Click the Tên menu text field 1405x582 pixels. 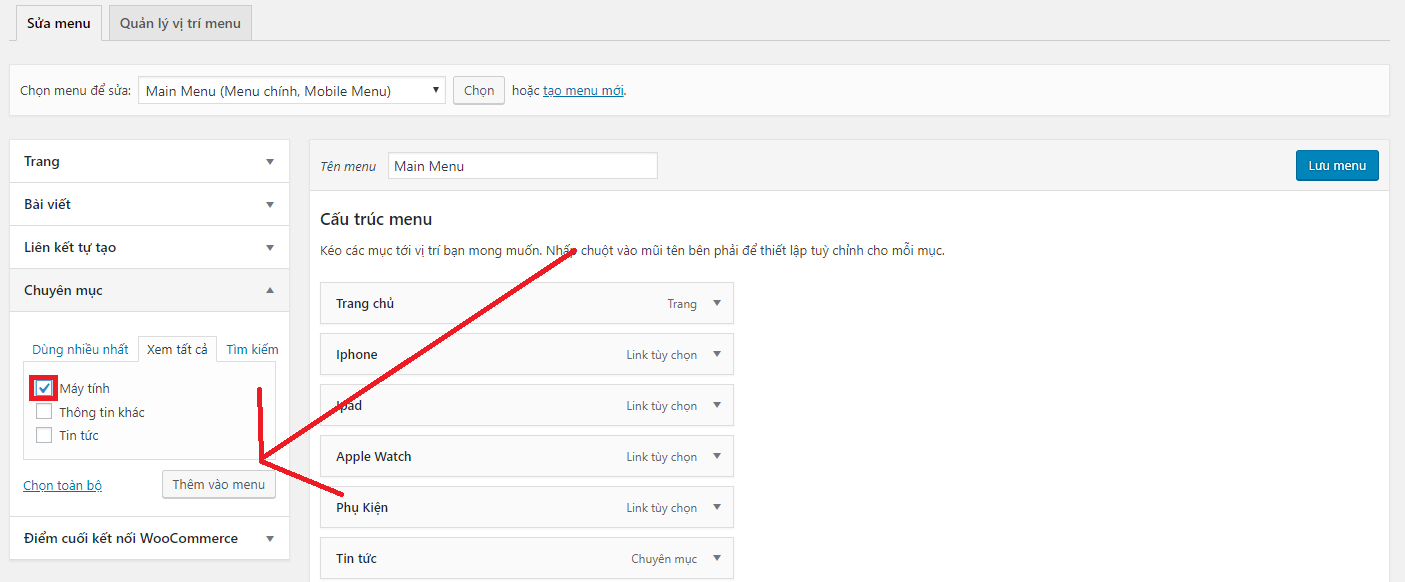click(522, 166)
